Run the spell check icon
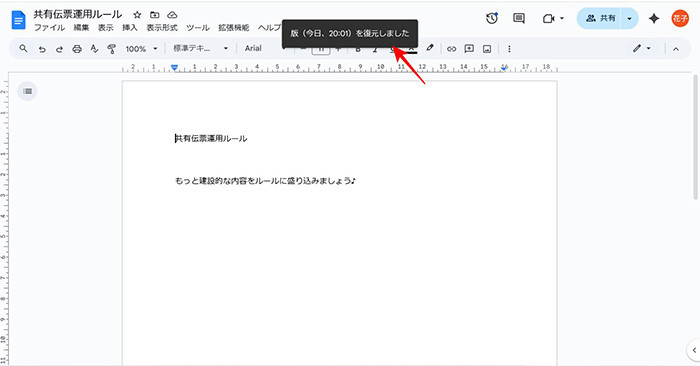 pos(94,49)
